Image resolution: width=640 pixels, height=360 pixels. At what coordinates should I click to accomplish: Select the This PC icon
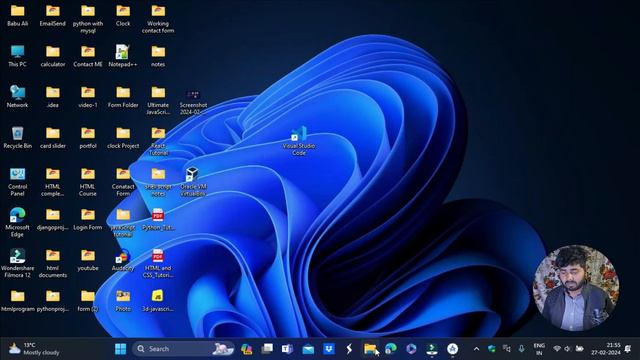coord(17,56)
